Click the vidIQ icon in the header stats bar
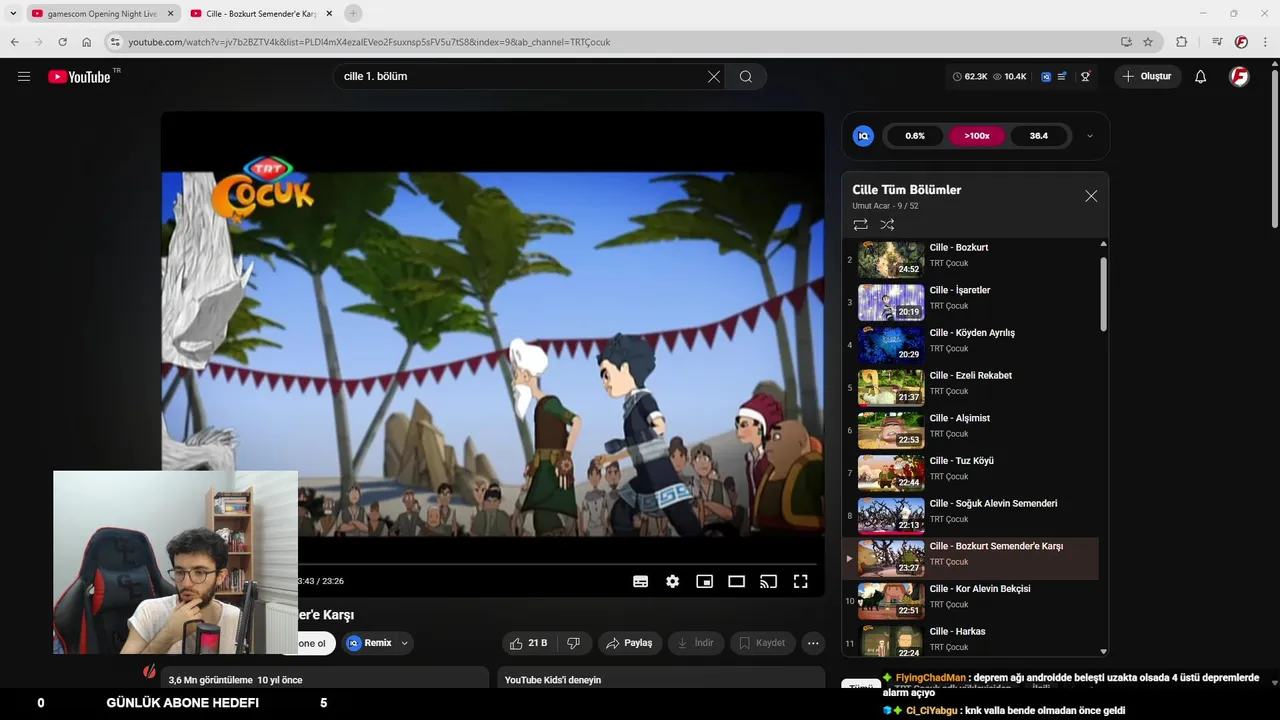Screen dimensions: 1280x720 click(x=1046, y=76)
